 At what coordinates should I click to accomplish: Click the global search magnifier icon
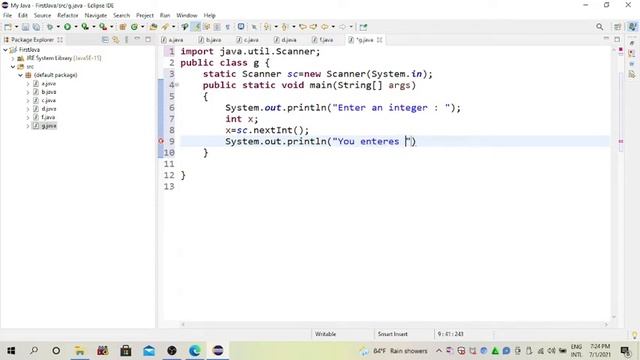pyautogui.click(x=599, y=27)
